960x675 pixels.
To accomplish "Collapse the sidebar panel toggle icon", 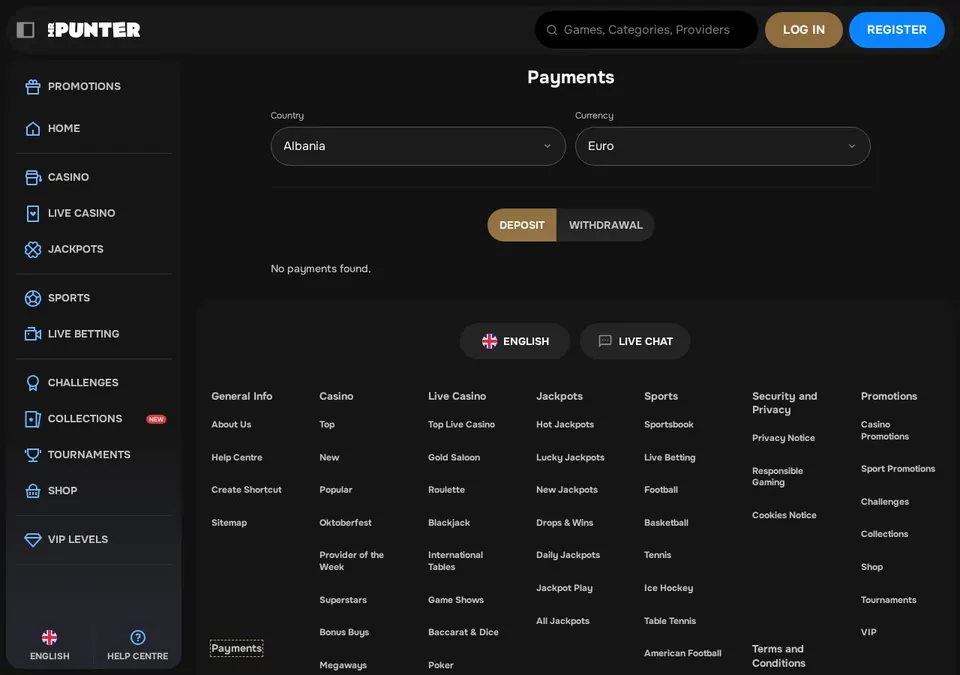I will [x=25, y=29].
